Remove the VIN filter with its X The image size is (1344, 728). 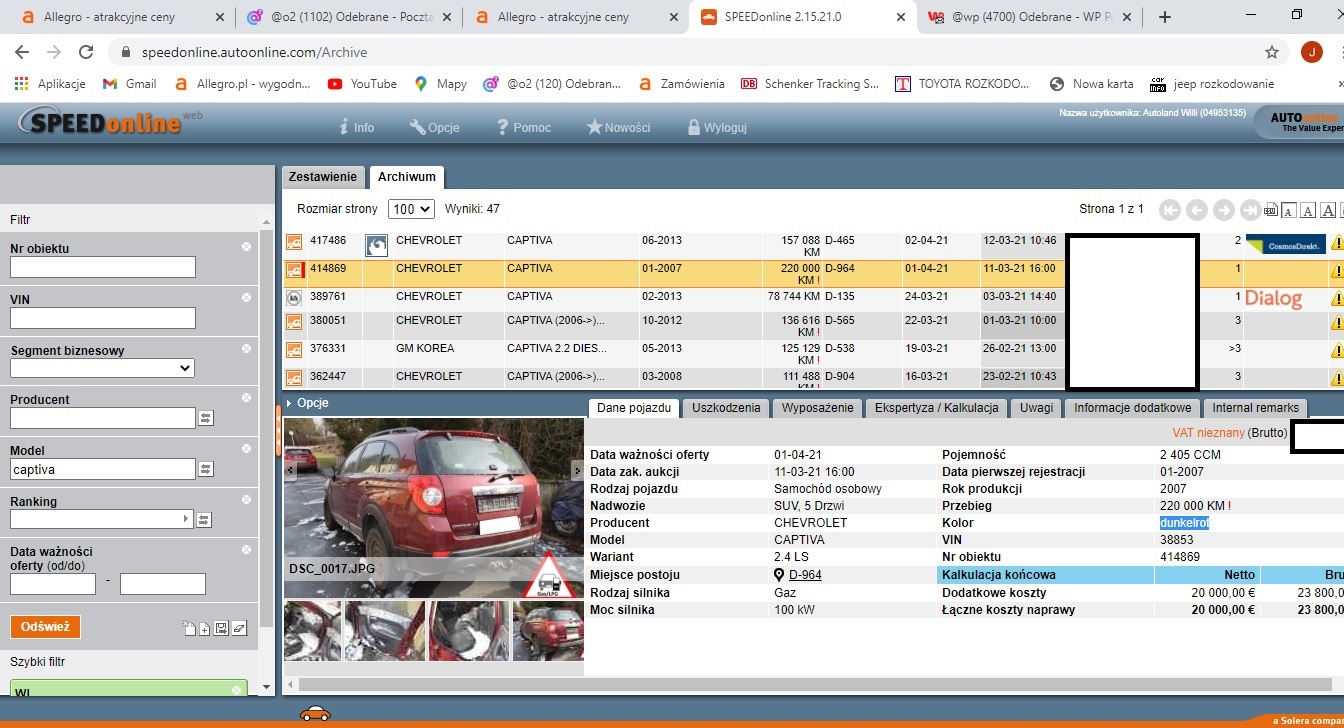click(x=246, y=298)
